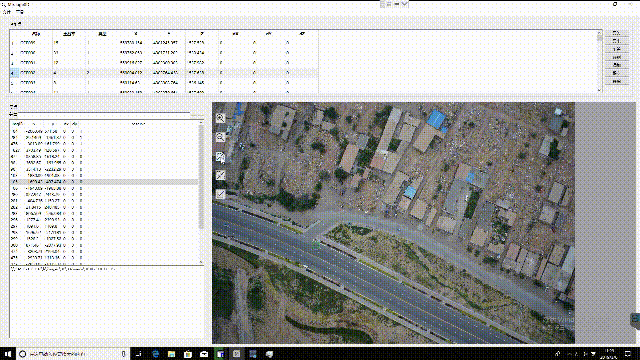Click the check-mark confirm icon in the image toolbar
Image resolution: width=640 pixels, height=360 pixels.
point(220,194)
